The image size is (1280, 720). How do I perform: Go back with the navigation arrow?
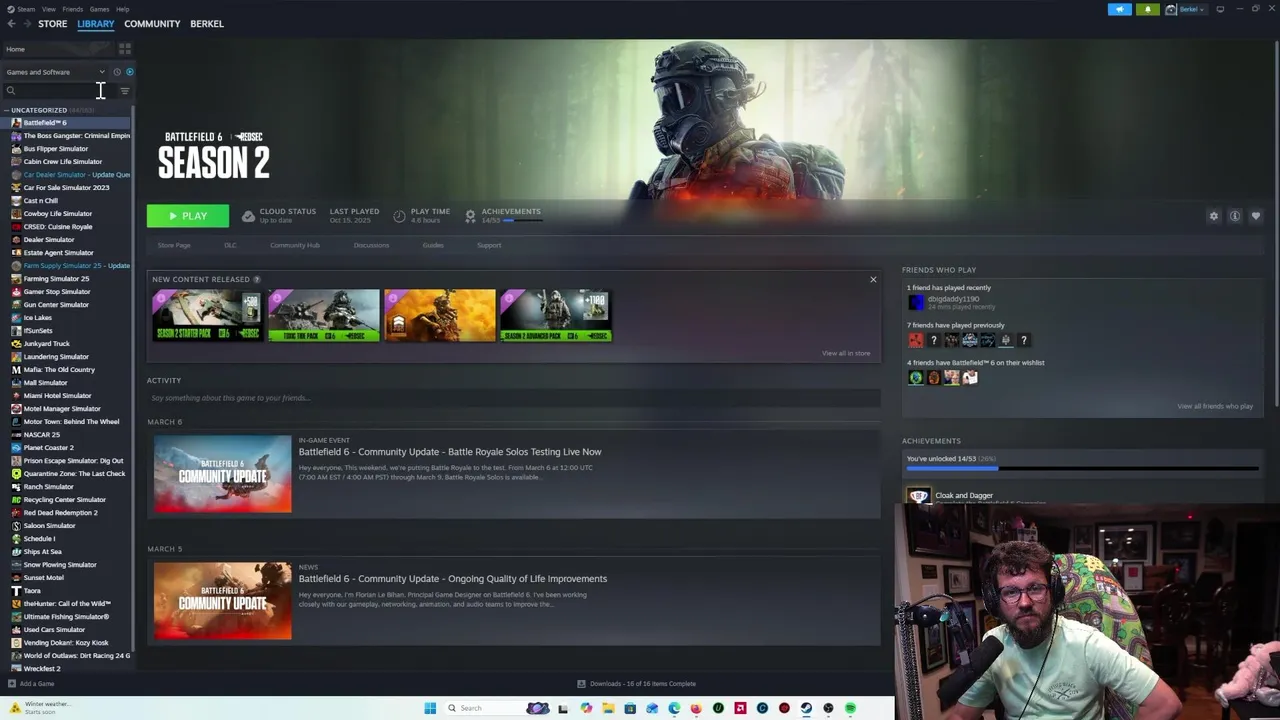(x=11, y=24)
